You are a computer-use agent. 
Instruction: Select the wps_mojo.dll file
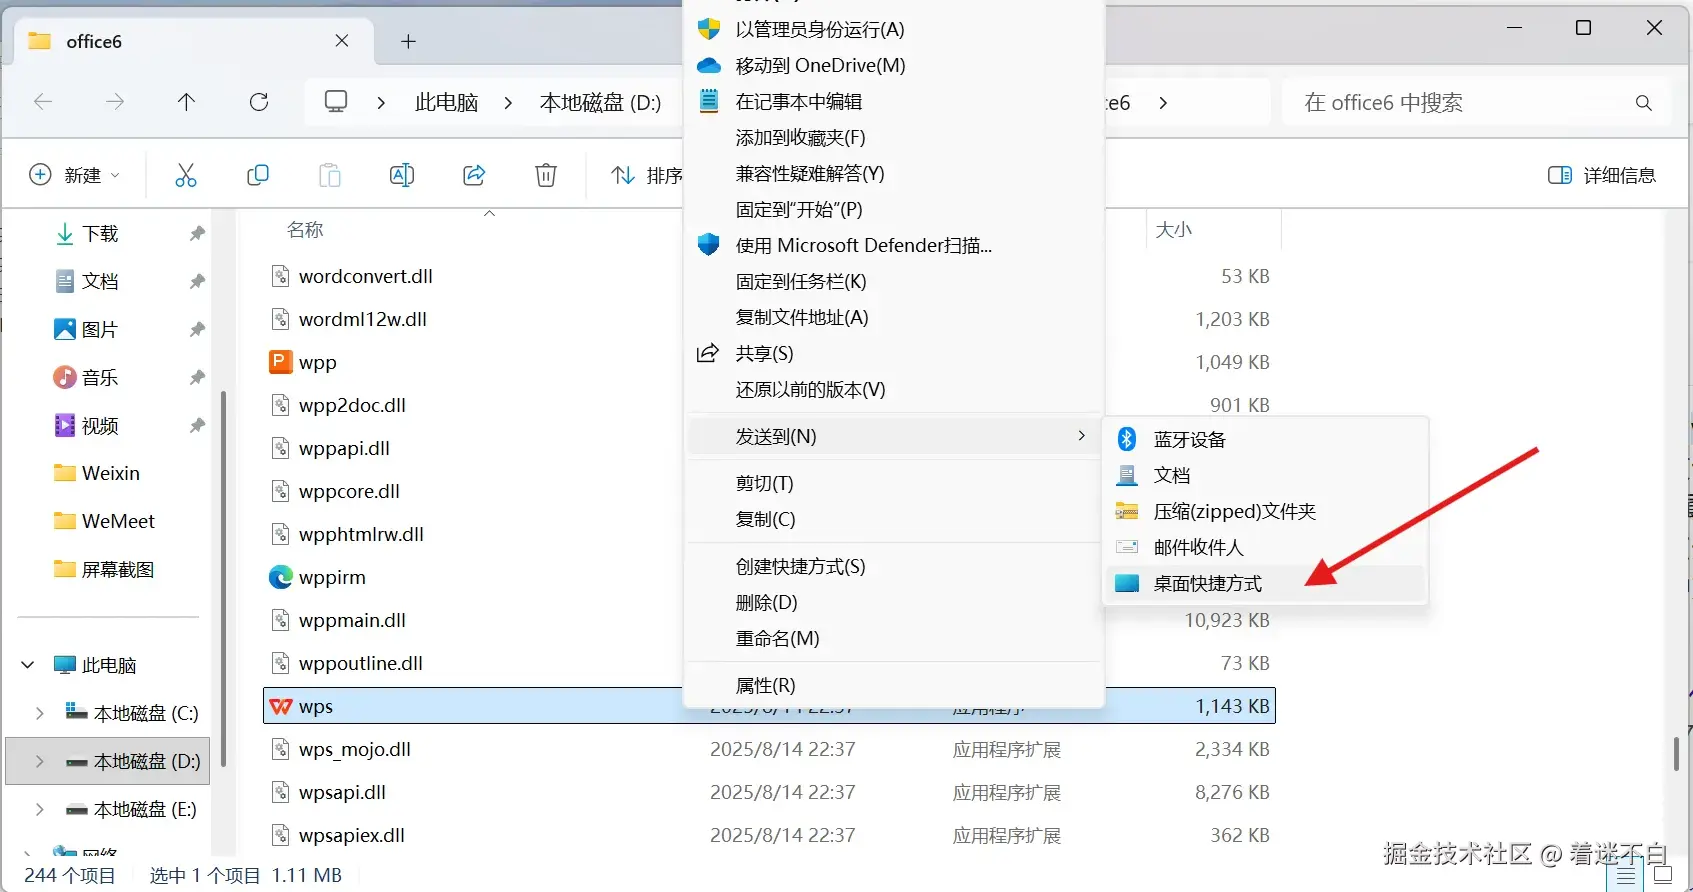click(x=355, y=749)
